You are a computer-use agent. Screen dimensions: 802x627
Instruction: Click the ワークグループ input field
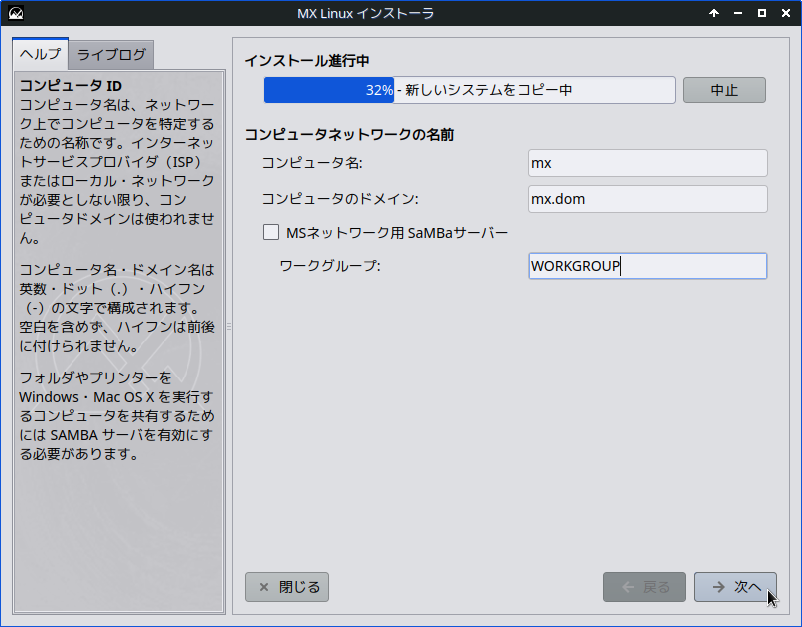point(648,266)
